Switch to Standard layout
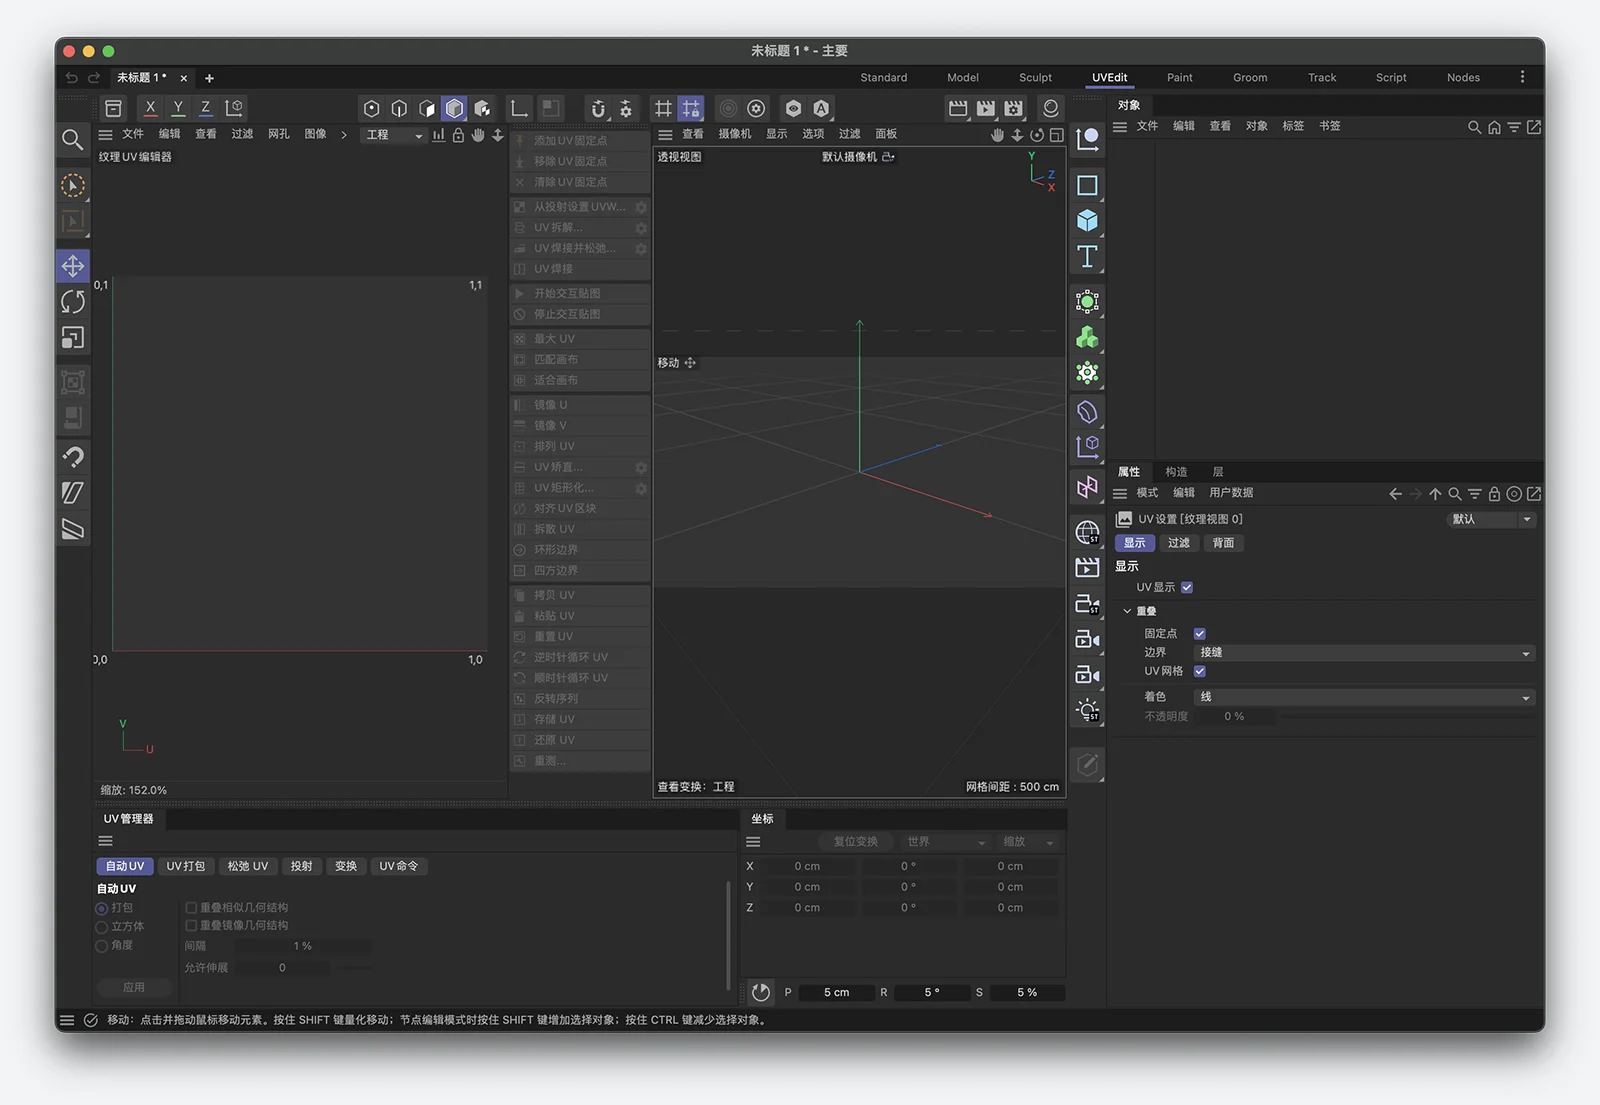Screen dimensions: 1600x1105 [x=884, y=78]
